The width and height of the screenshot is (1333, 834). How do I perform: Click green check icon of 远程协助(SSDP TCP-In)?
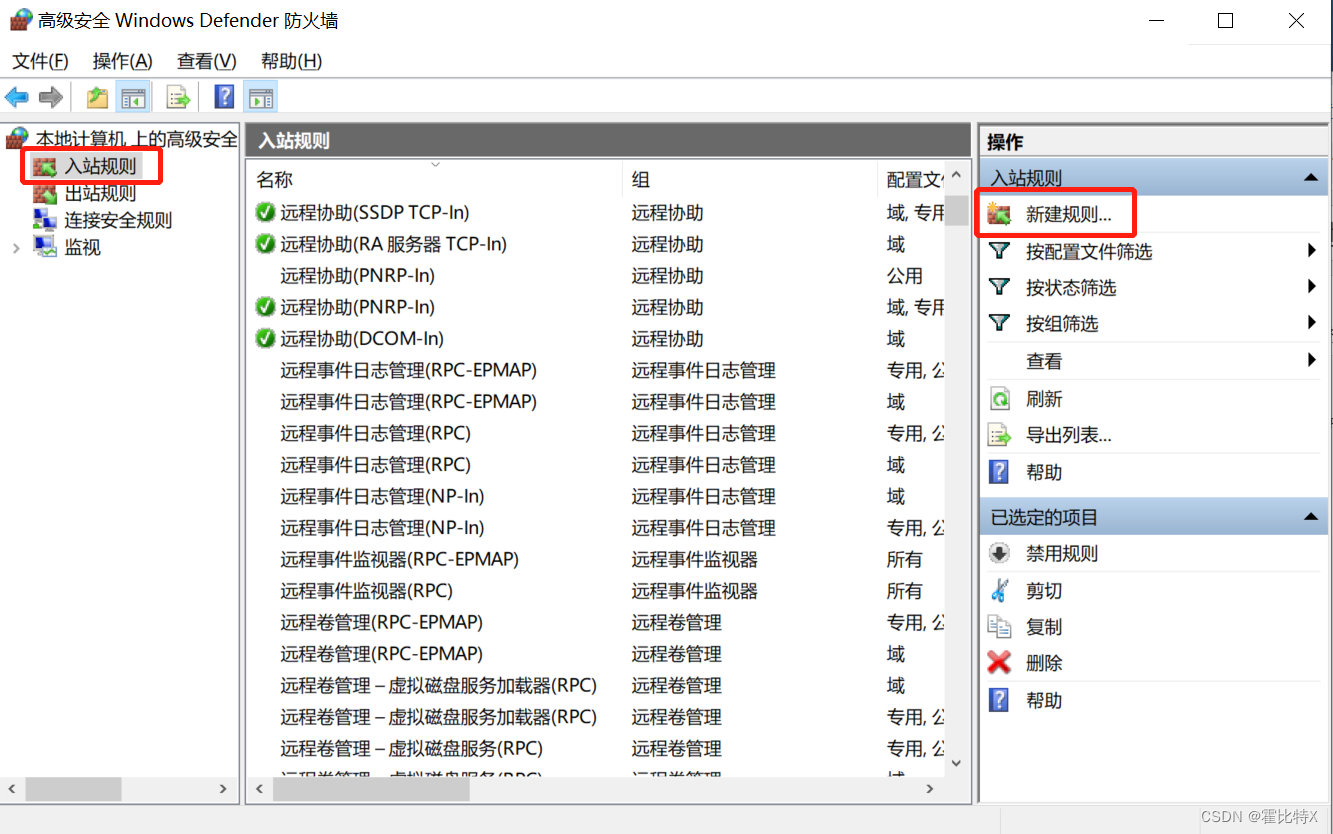pos(265,212)
